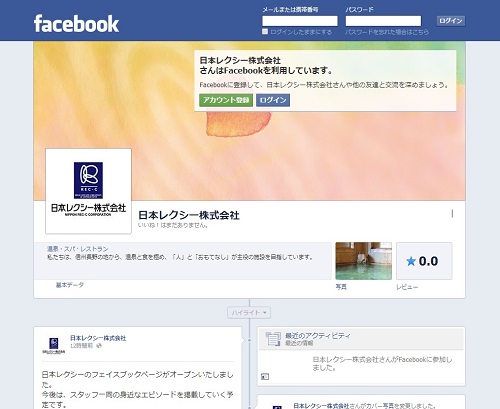Tick the ログインしたままにする checkbox

point(265,32)
